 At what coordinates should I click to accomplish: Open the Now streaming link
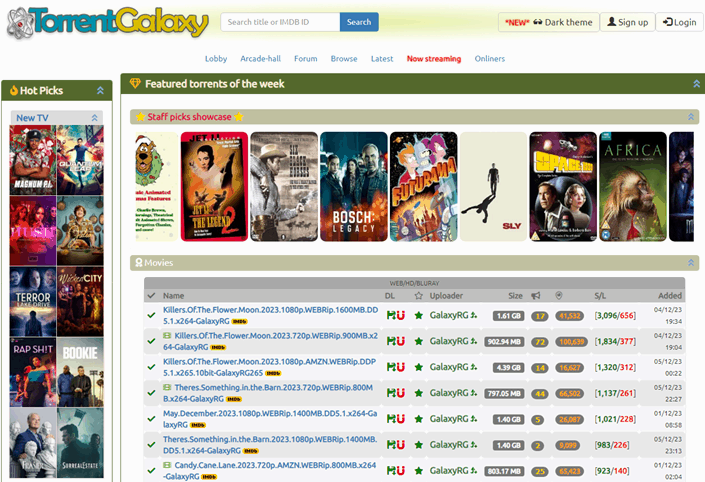click(x=434, y=58)
